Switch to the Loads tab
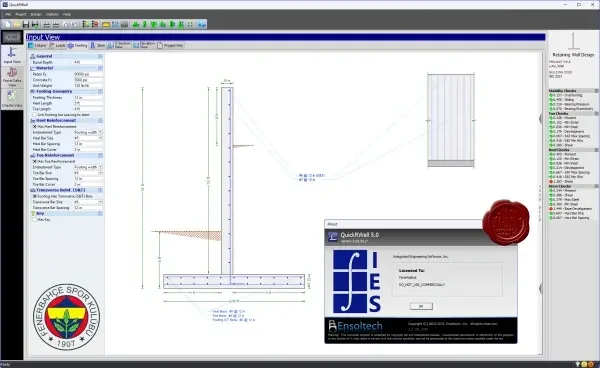This screenshot has width=600, height=368. click(58, 46)
